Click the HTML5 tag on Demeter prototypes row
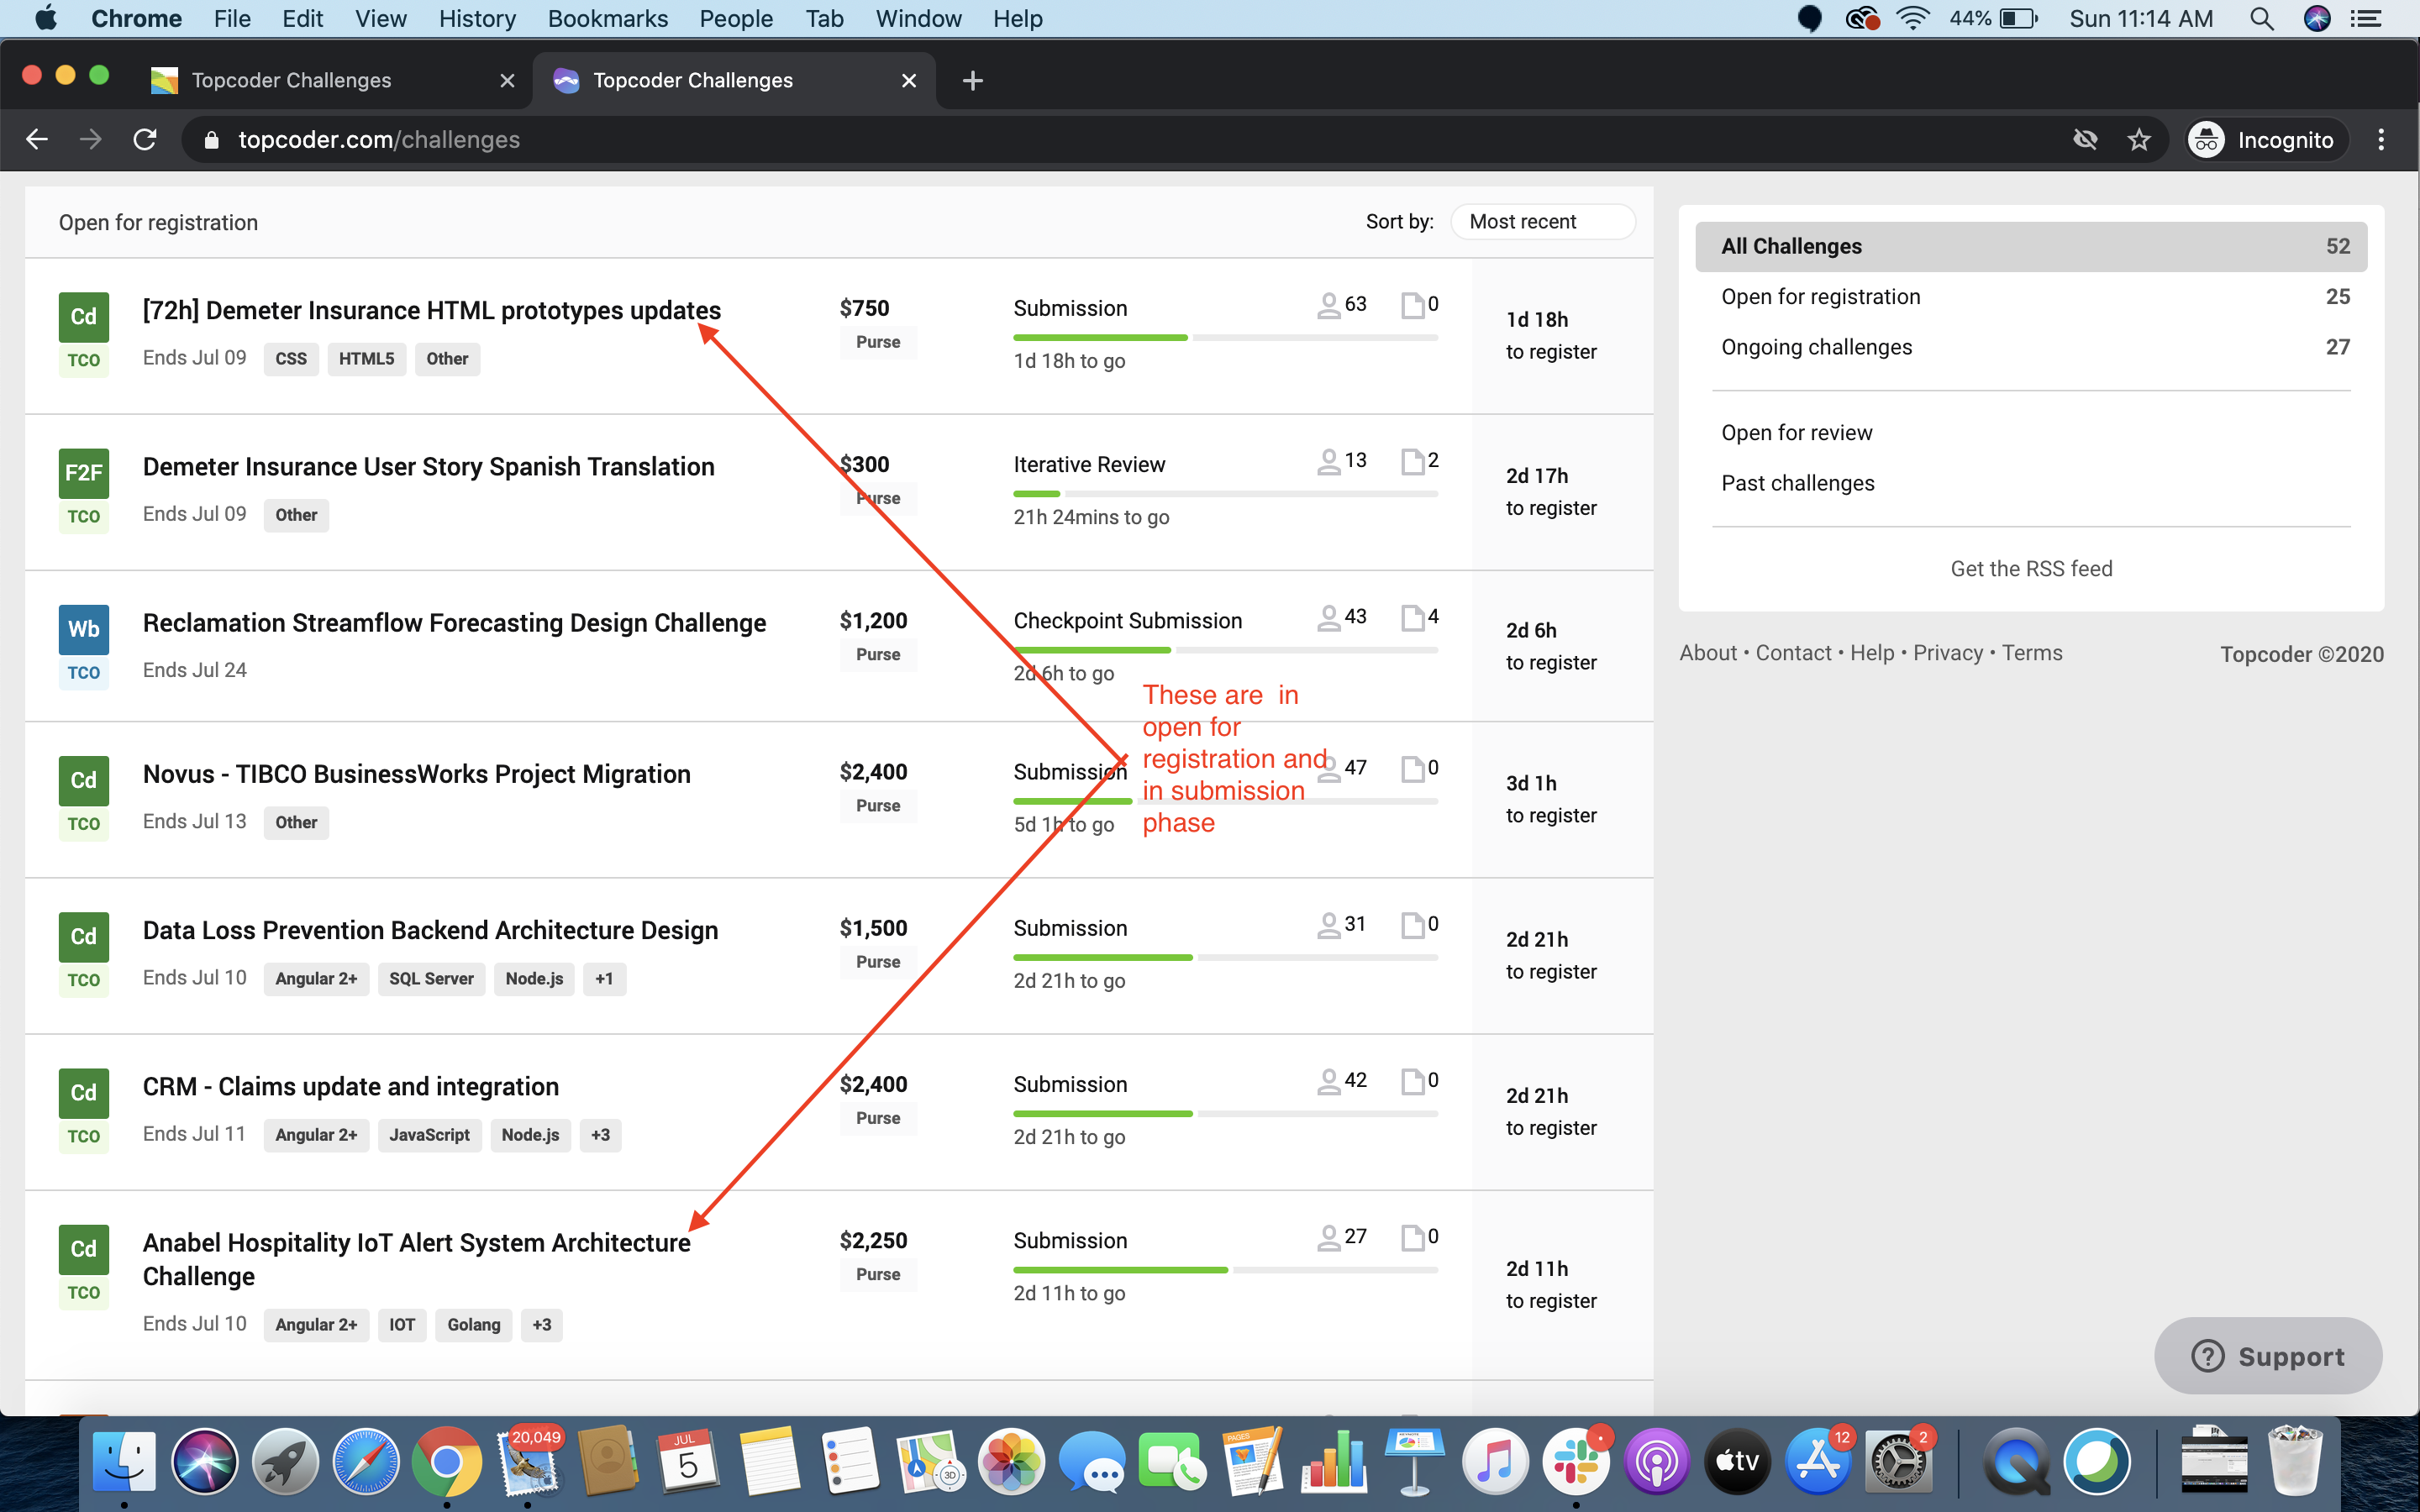The width and height of the screenshot is (2420, 1512). pos(366,359)
